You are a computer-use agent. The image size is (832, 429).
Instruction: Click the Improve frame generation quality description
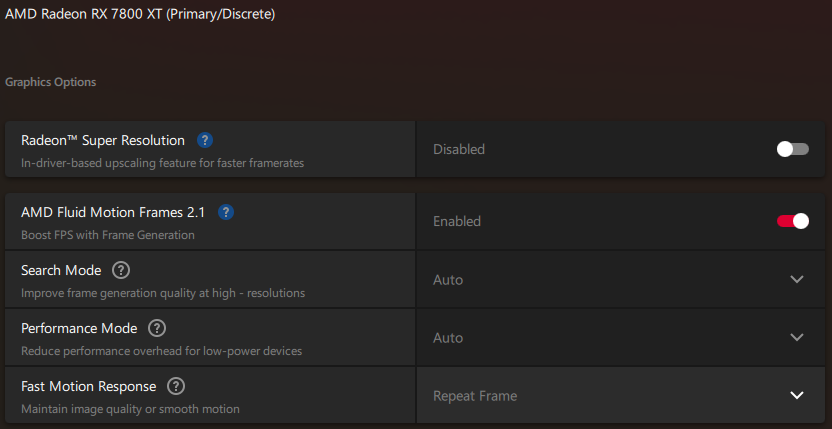click(x=163, y=293)
